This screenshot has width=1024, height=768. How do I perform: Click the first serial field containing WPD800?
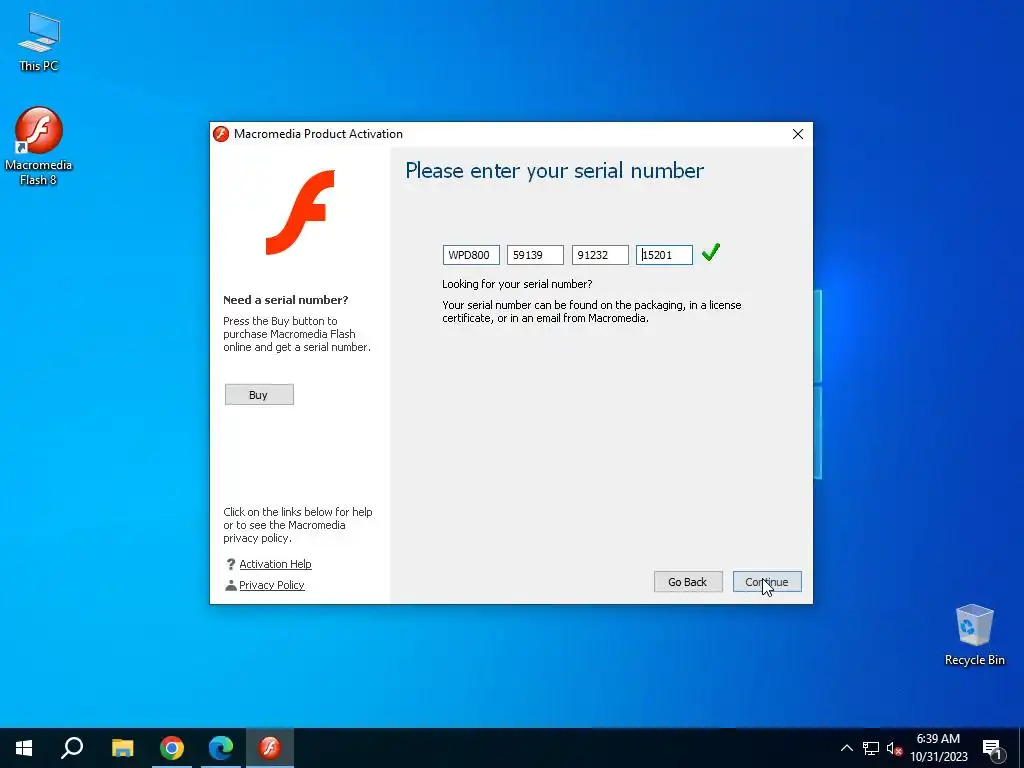coord(471,255)
